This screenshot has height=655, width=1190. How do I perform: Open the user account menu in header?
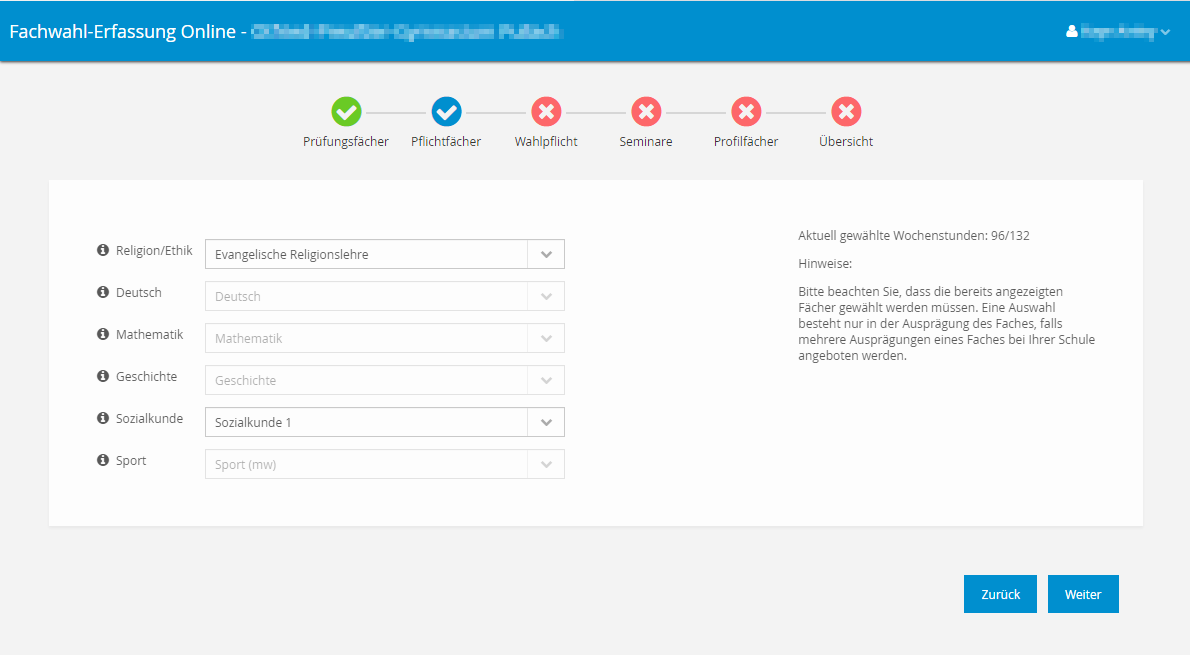[x=1118, y=32]
